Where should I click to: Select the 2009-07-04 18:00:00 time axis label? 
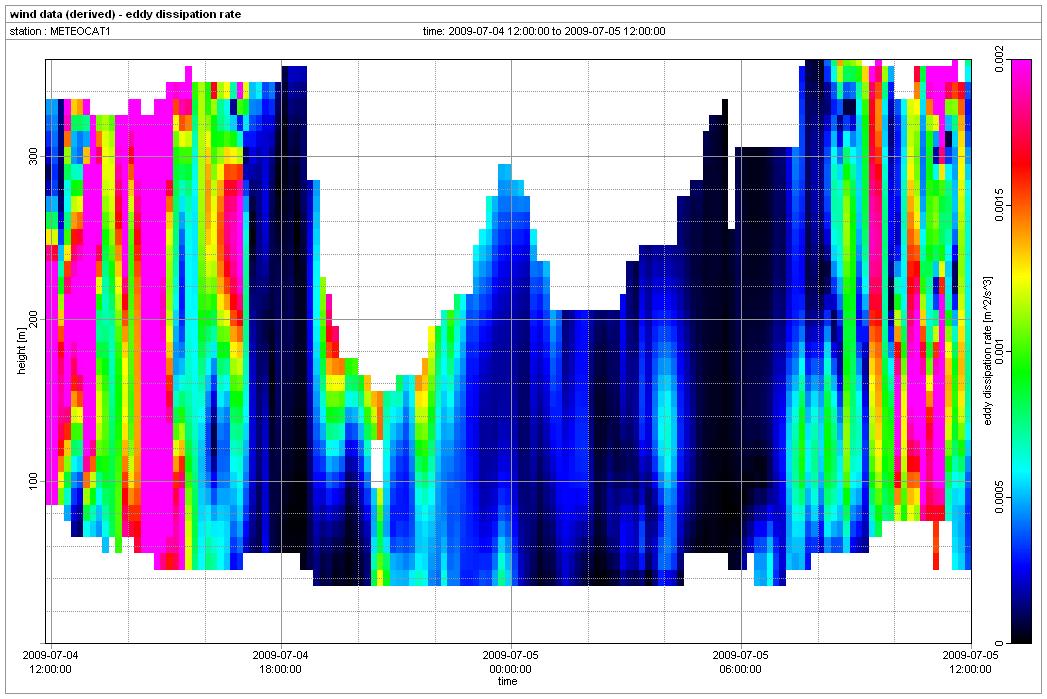pyautogui.click(x=281, y=661)
